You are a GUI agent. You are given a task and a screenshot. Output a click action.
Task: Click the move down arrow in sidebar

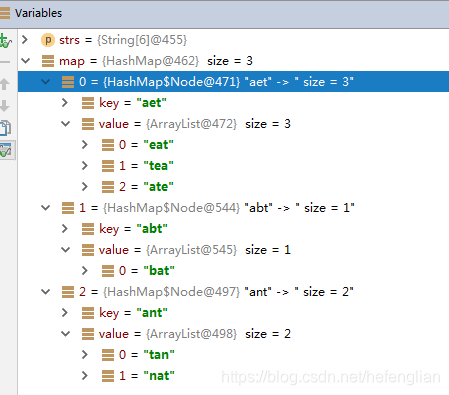point(5,106)
